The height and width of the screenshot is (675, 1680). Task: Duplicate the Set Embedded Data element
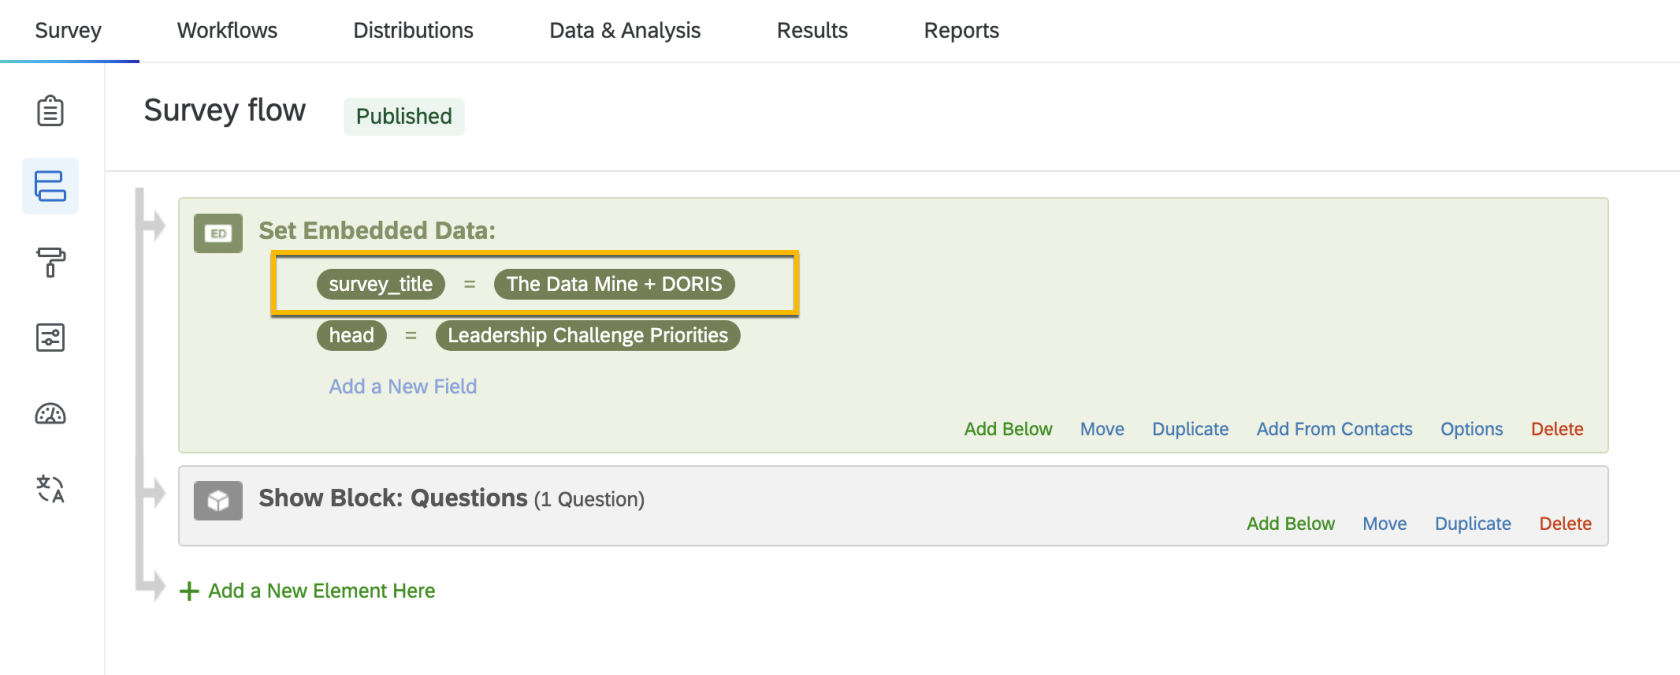[x=1190, y=429]
